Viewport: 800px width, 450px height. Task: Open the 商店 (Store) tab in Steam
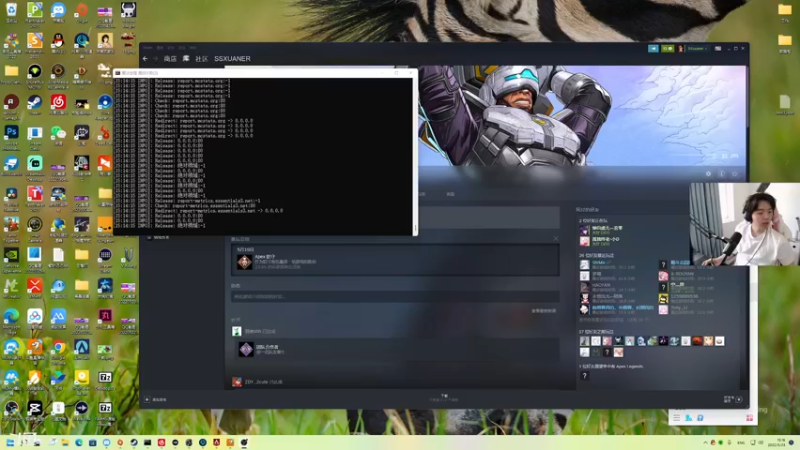click(170, 59)
